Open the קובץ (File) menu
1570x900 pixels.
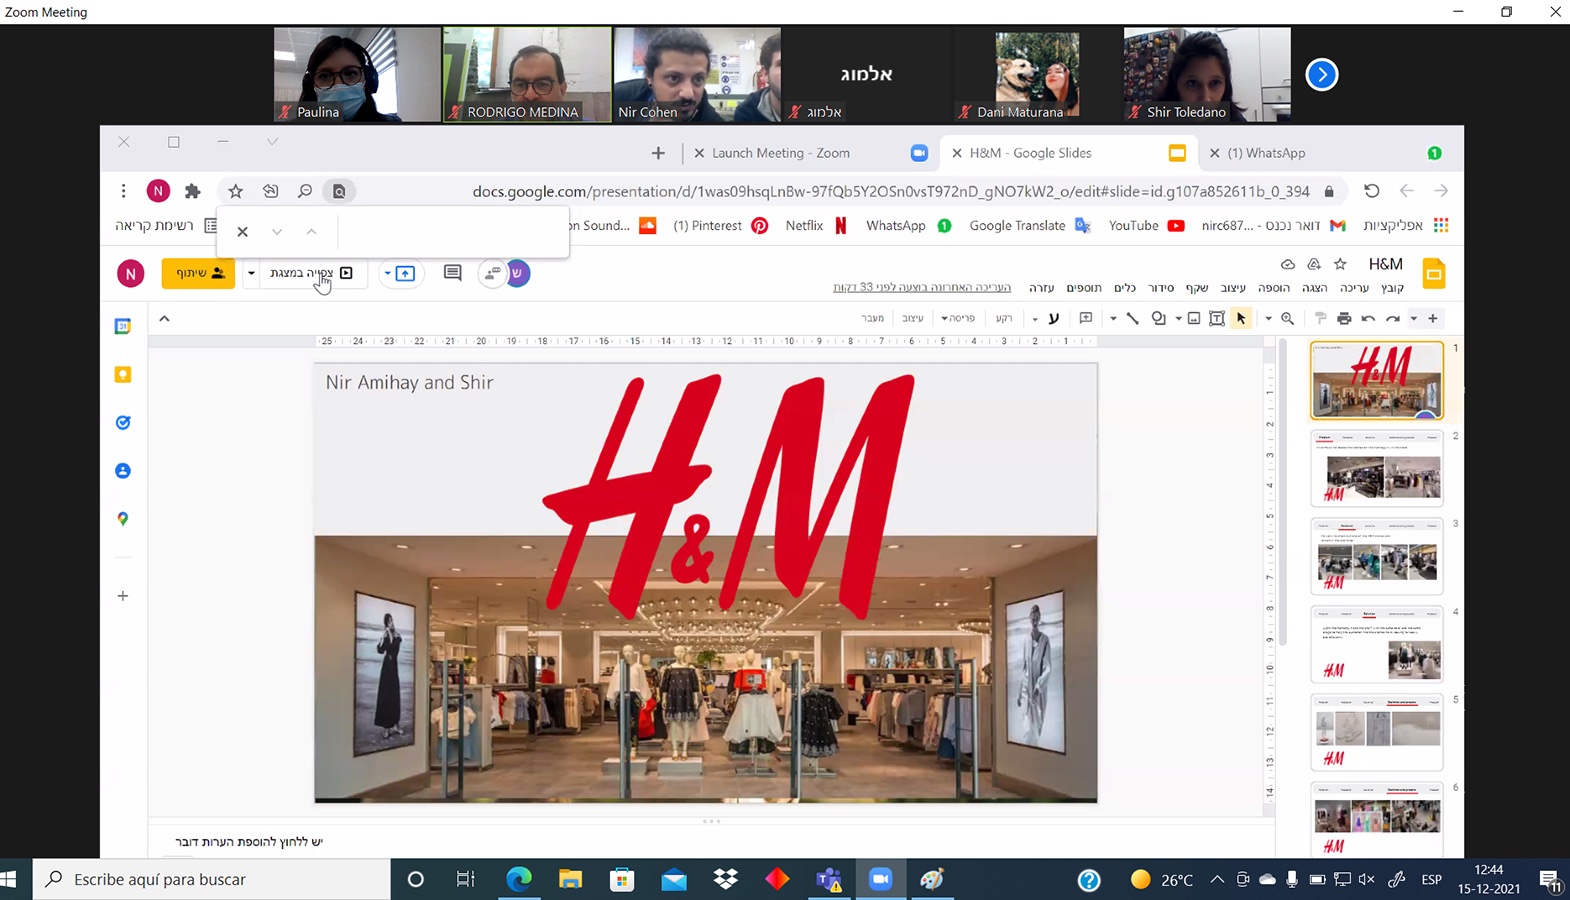pos(1392,288)
